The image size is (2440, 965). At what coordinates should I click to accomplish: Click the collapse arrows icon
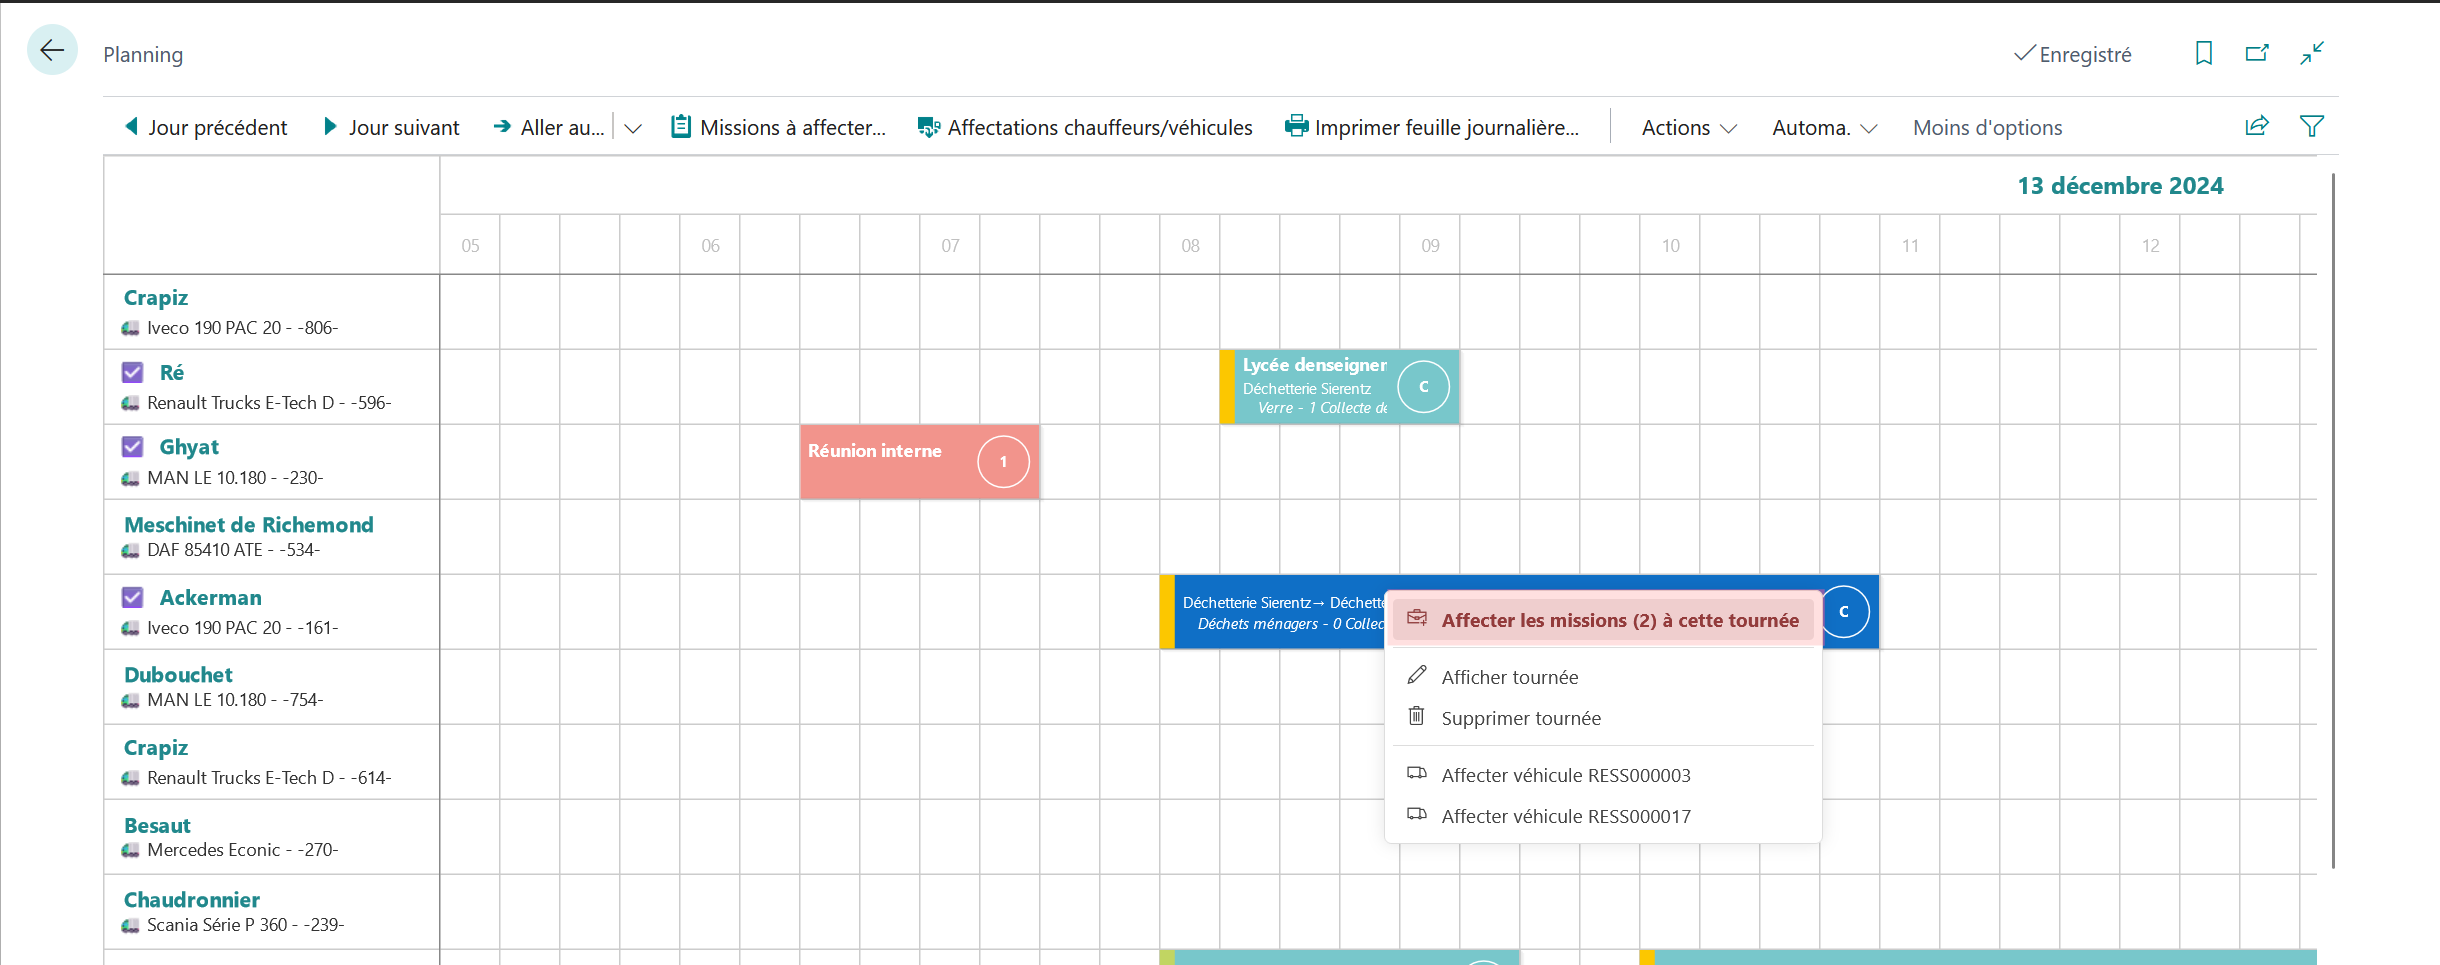coord(2311,53)
